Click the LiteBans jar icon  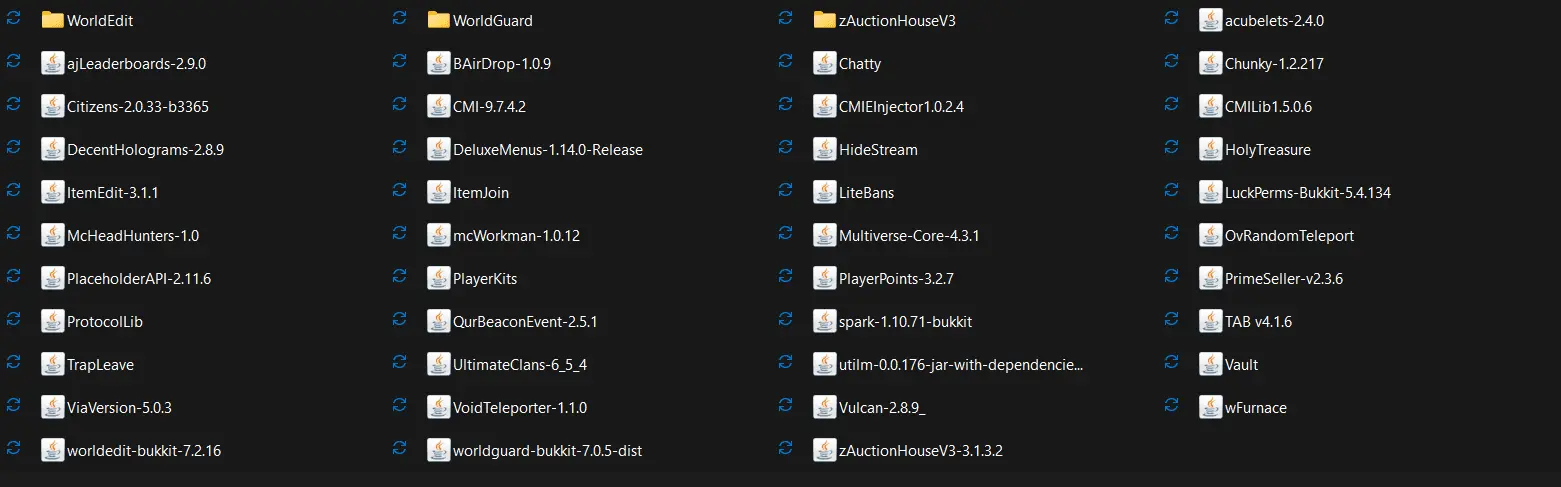pos(825,192)
